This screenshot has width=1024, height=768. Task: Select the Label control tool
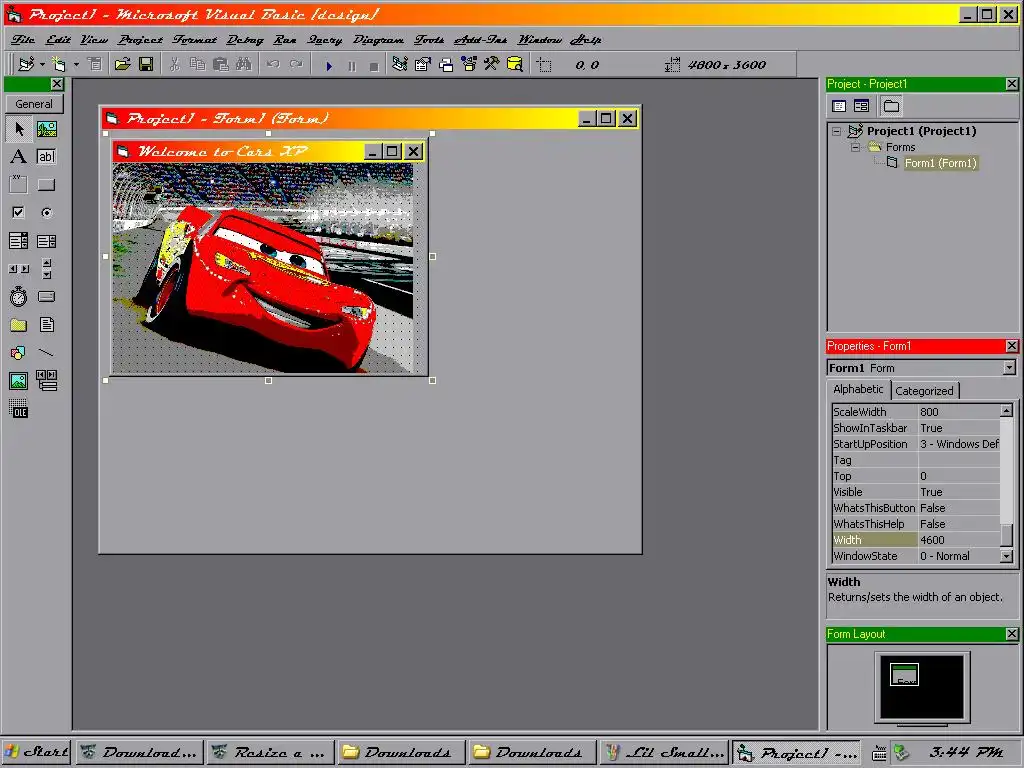coord(18,157)
